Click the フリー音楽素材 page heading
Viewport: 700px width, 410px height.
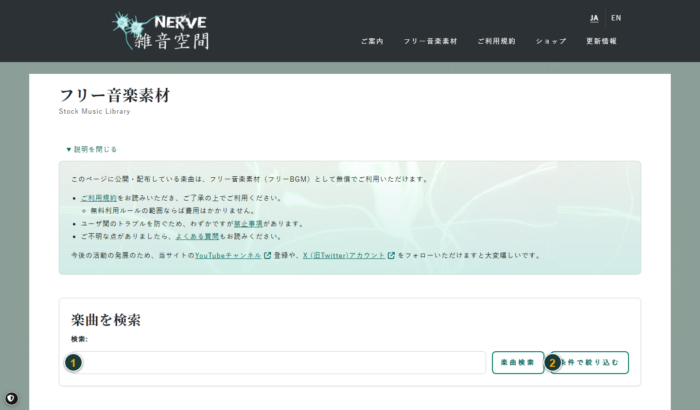click(115, 96)
